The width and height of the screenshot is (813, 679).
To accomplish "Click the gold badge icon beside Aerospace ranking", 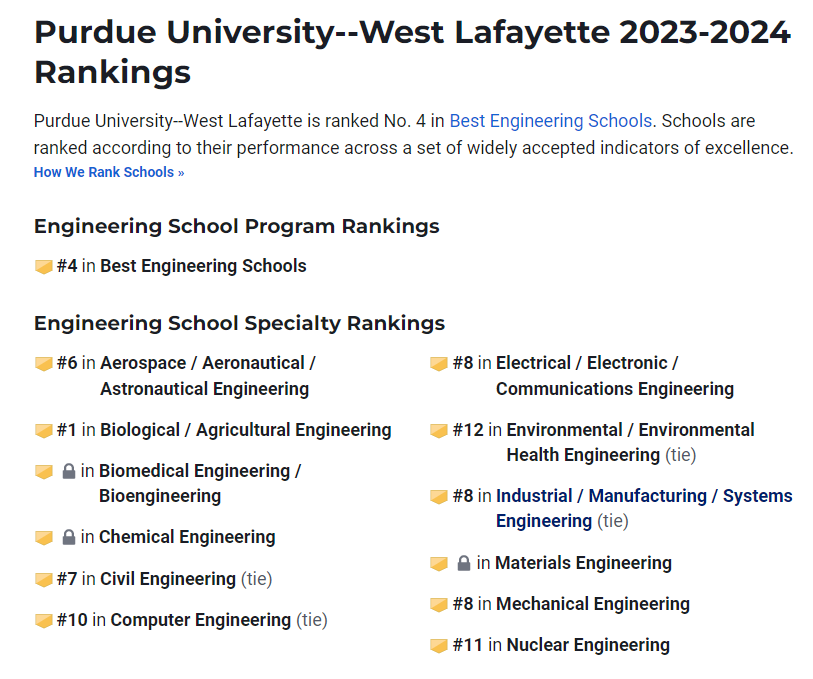I will click(x=44, y=363).
